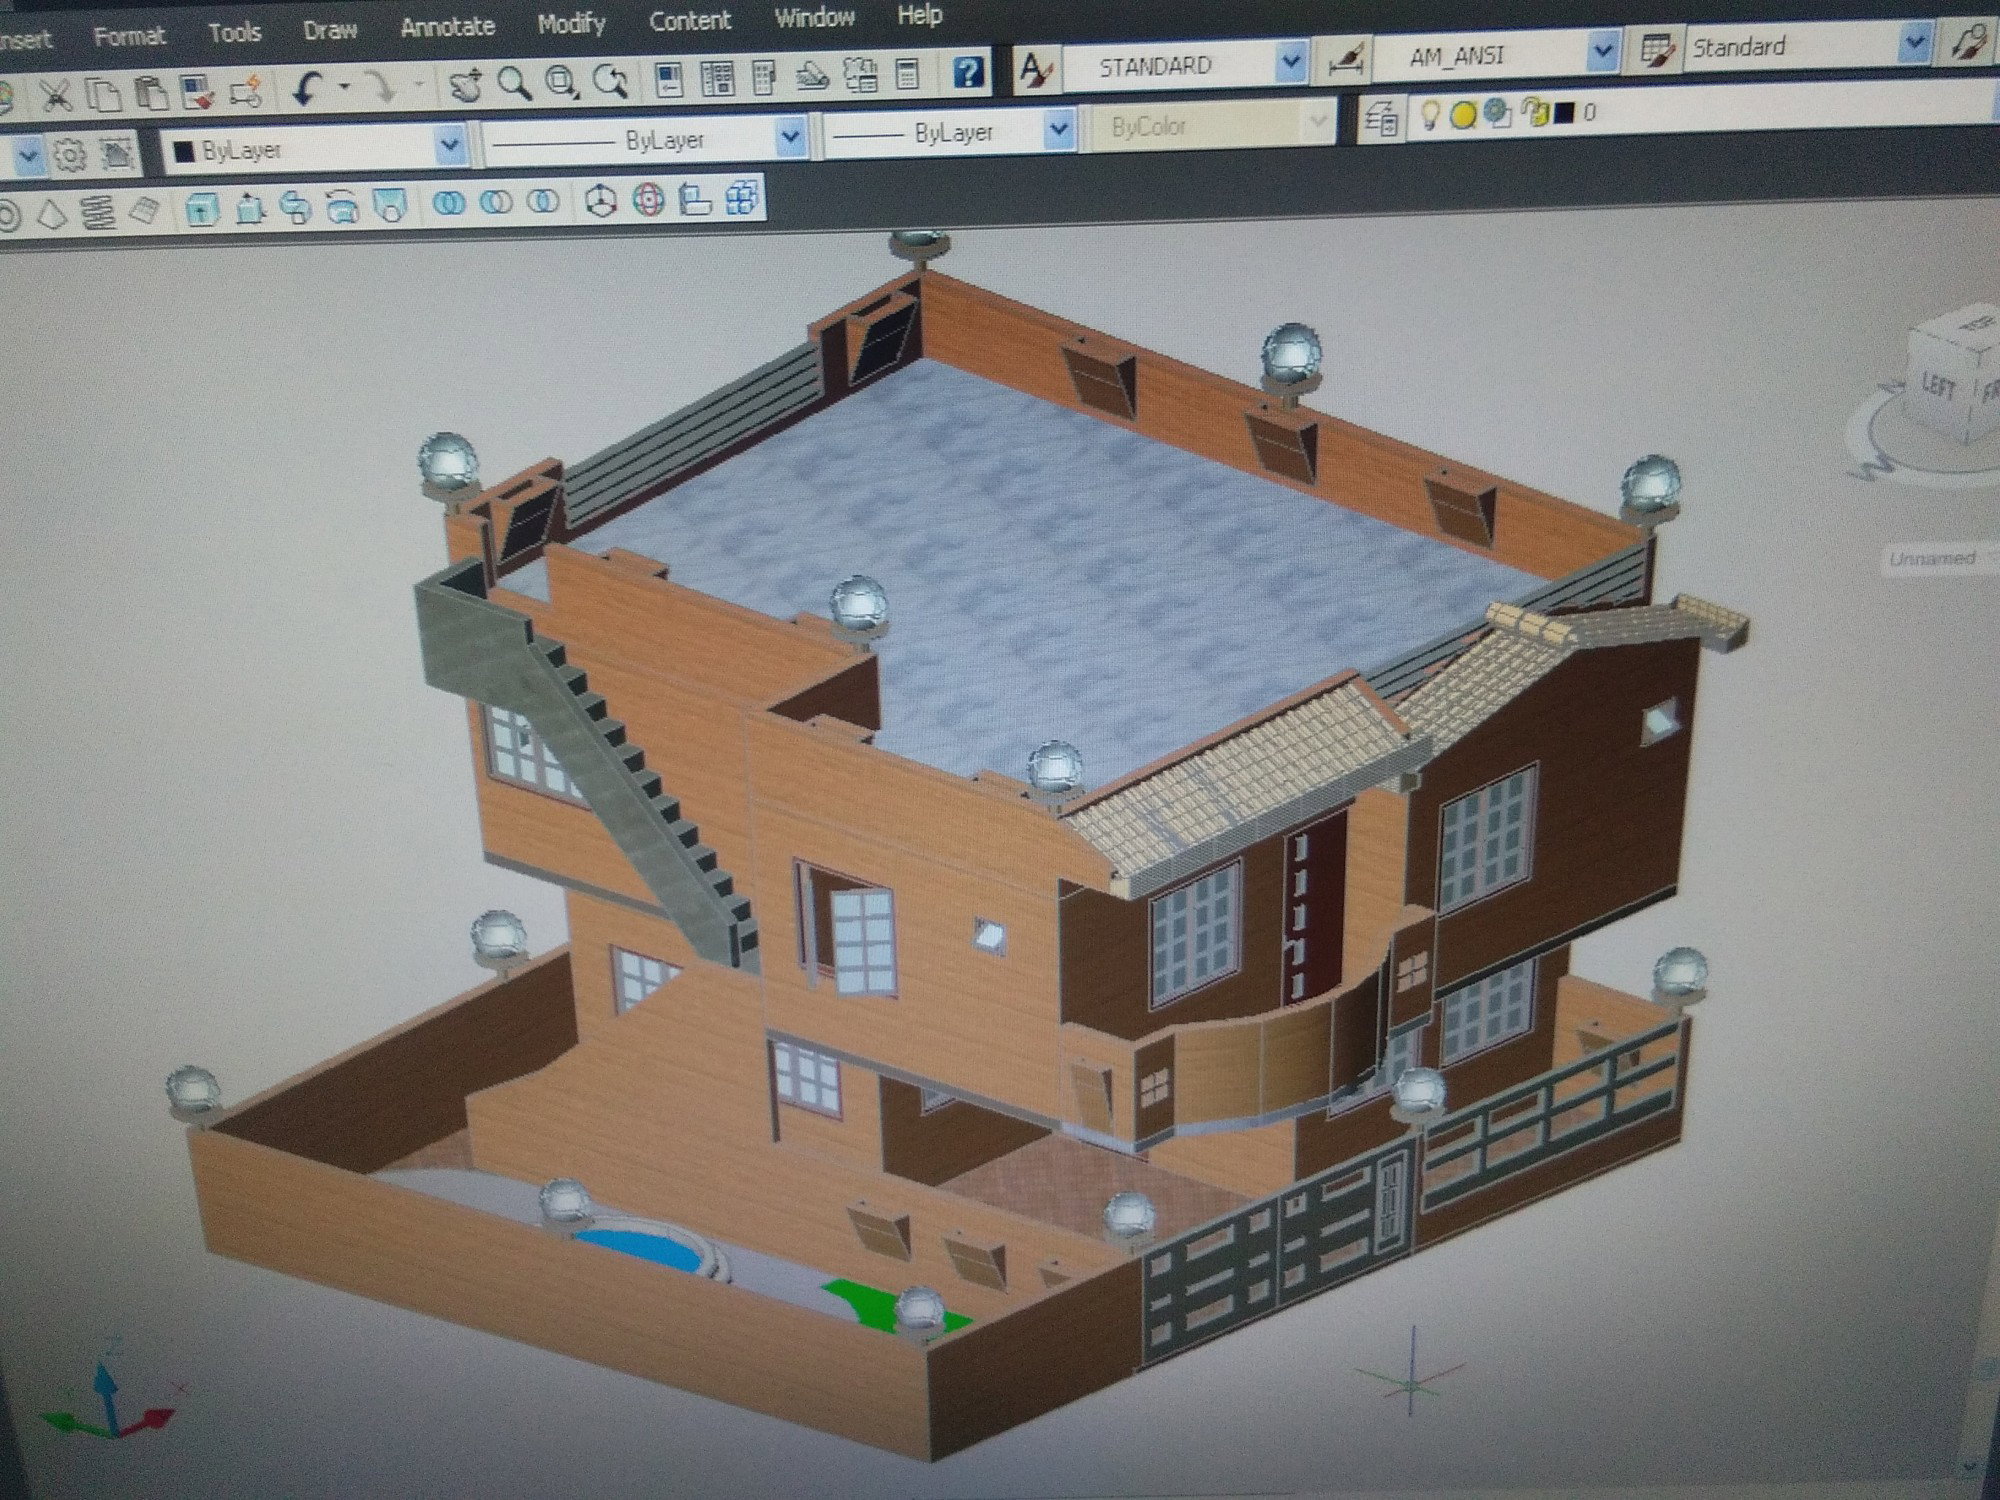Open the Draw menu
Screen dimensions: 2000x1500
point(330,30)
